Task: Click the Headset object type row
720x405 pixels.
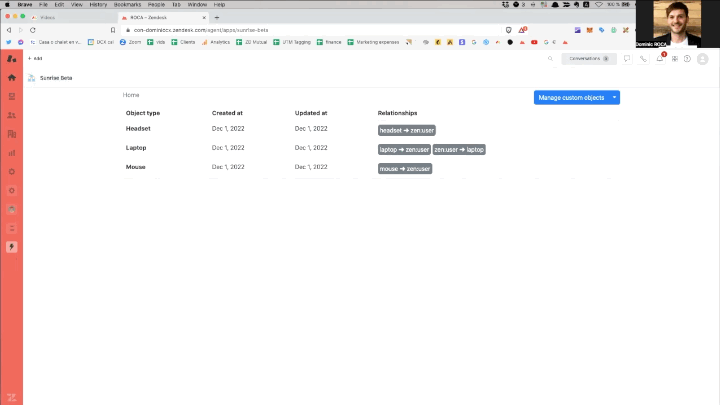Action: pos(138,130)
